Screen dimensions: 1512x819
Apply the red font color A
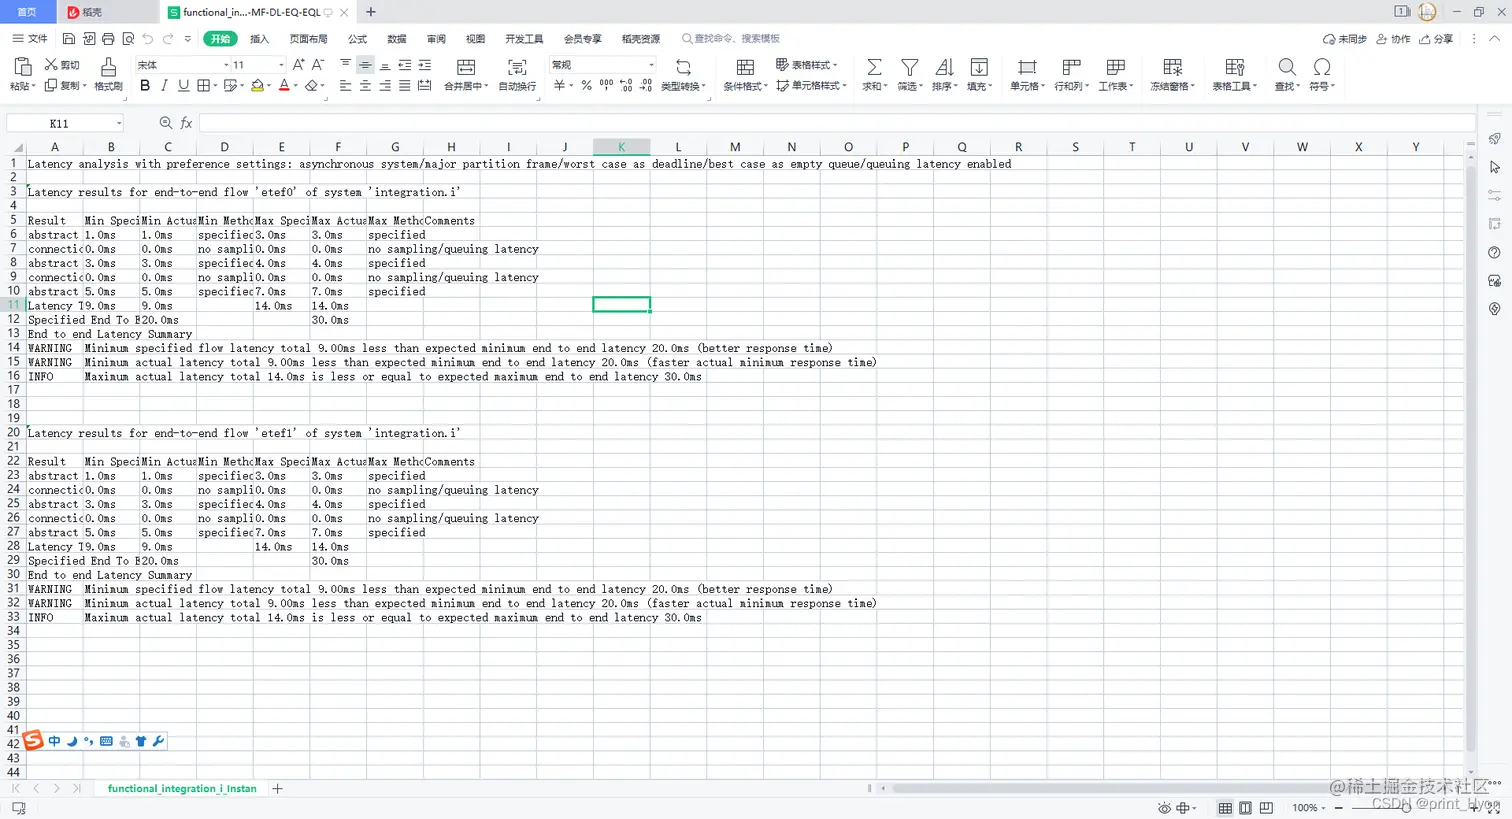tap(284, 86)
